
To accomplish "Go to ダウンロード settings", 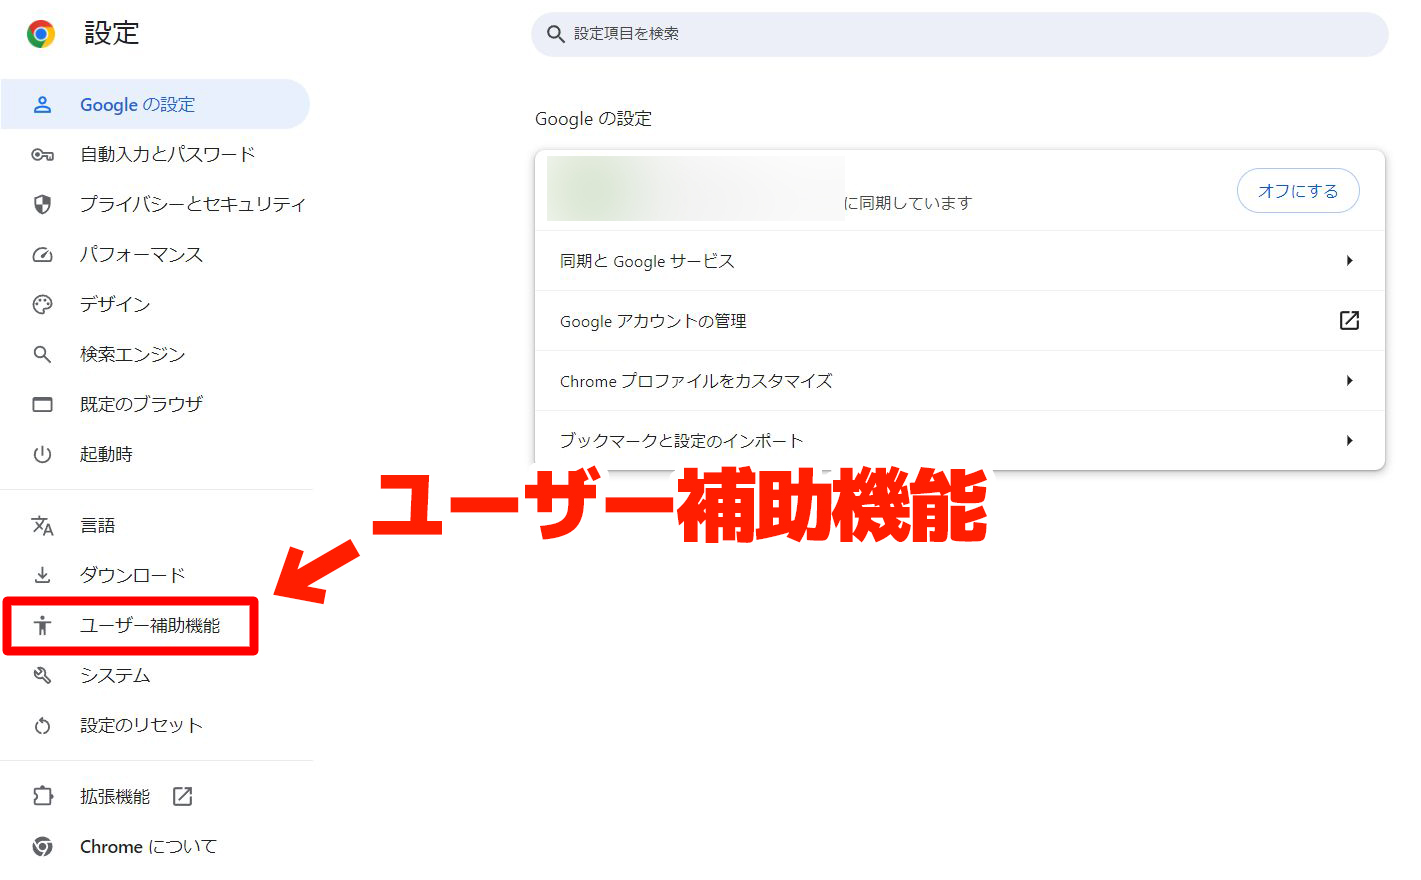I will [155, 575].
